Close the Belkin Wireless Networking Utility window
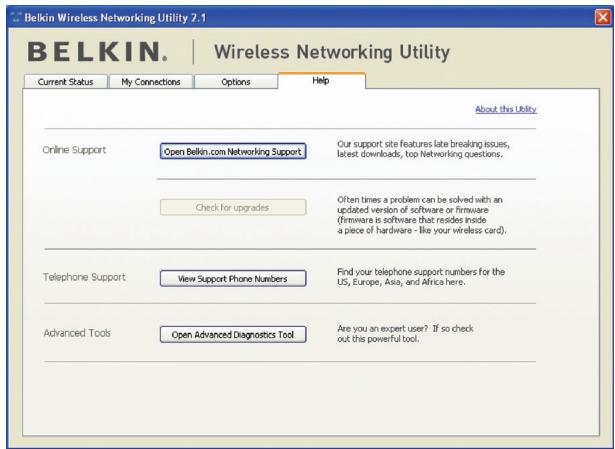The width and height of the screenshot is (615, 449). pyautogui.click(x=602, y=18)
